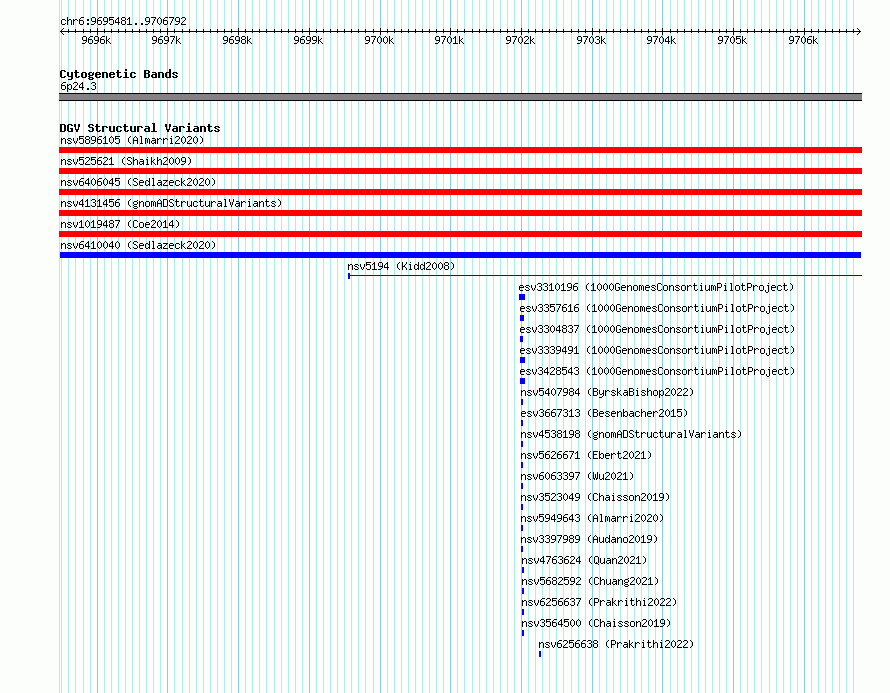Open nsv4538198 (gnomADStructuralVariants) label

click(x=631, y=434)
